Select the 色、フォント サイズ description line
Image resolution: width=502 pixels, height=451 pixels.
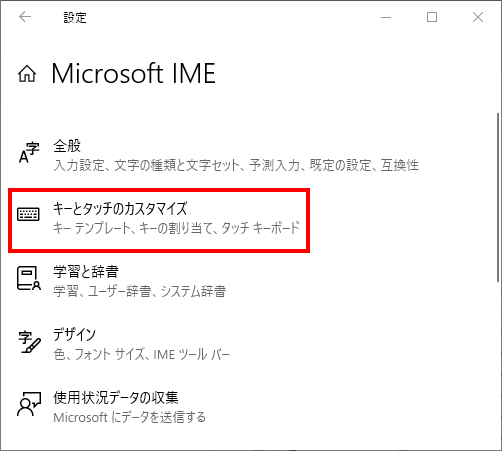[141, 354]
